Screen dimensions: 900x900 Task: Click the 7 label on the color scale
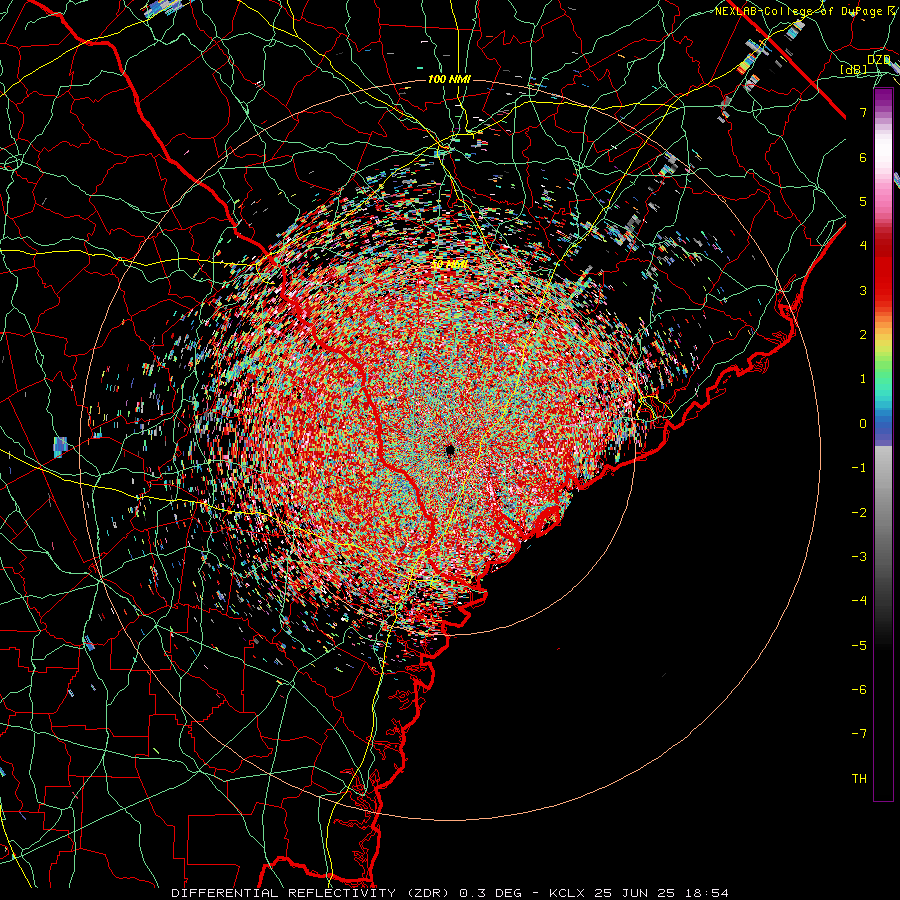point(863,112)
